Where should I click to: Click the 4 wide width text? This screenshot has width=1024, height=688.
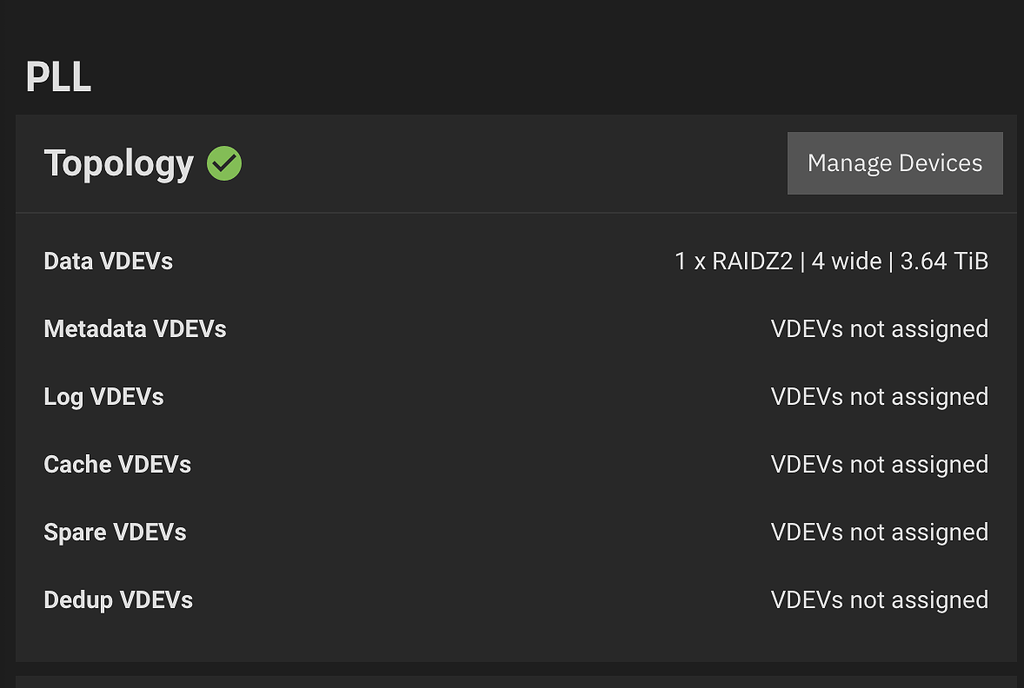tap(846, 261)
